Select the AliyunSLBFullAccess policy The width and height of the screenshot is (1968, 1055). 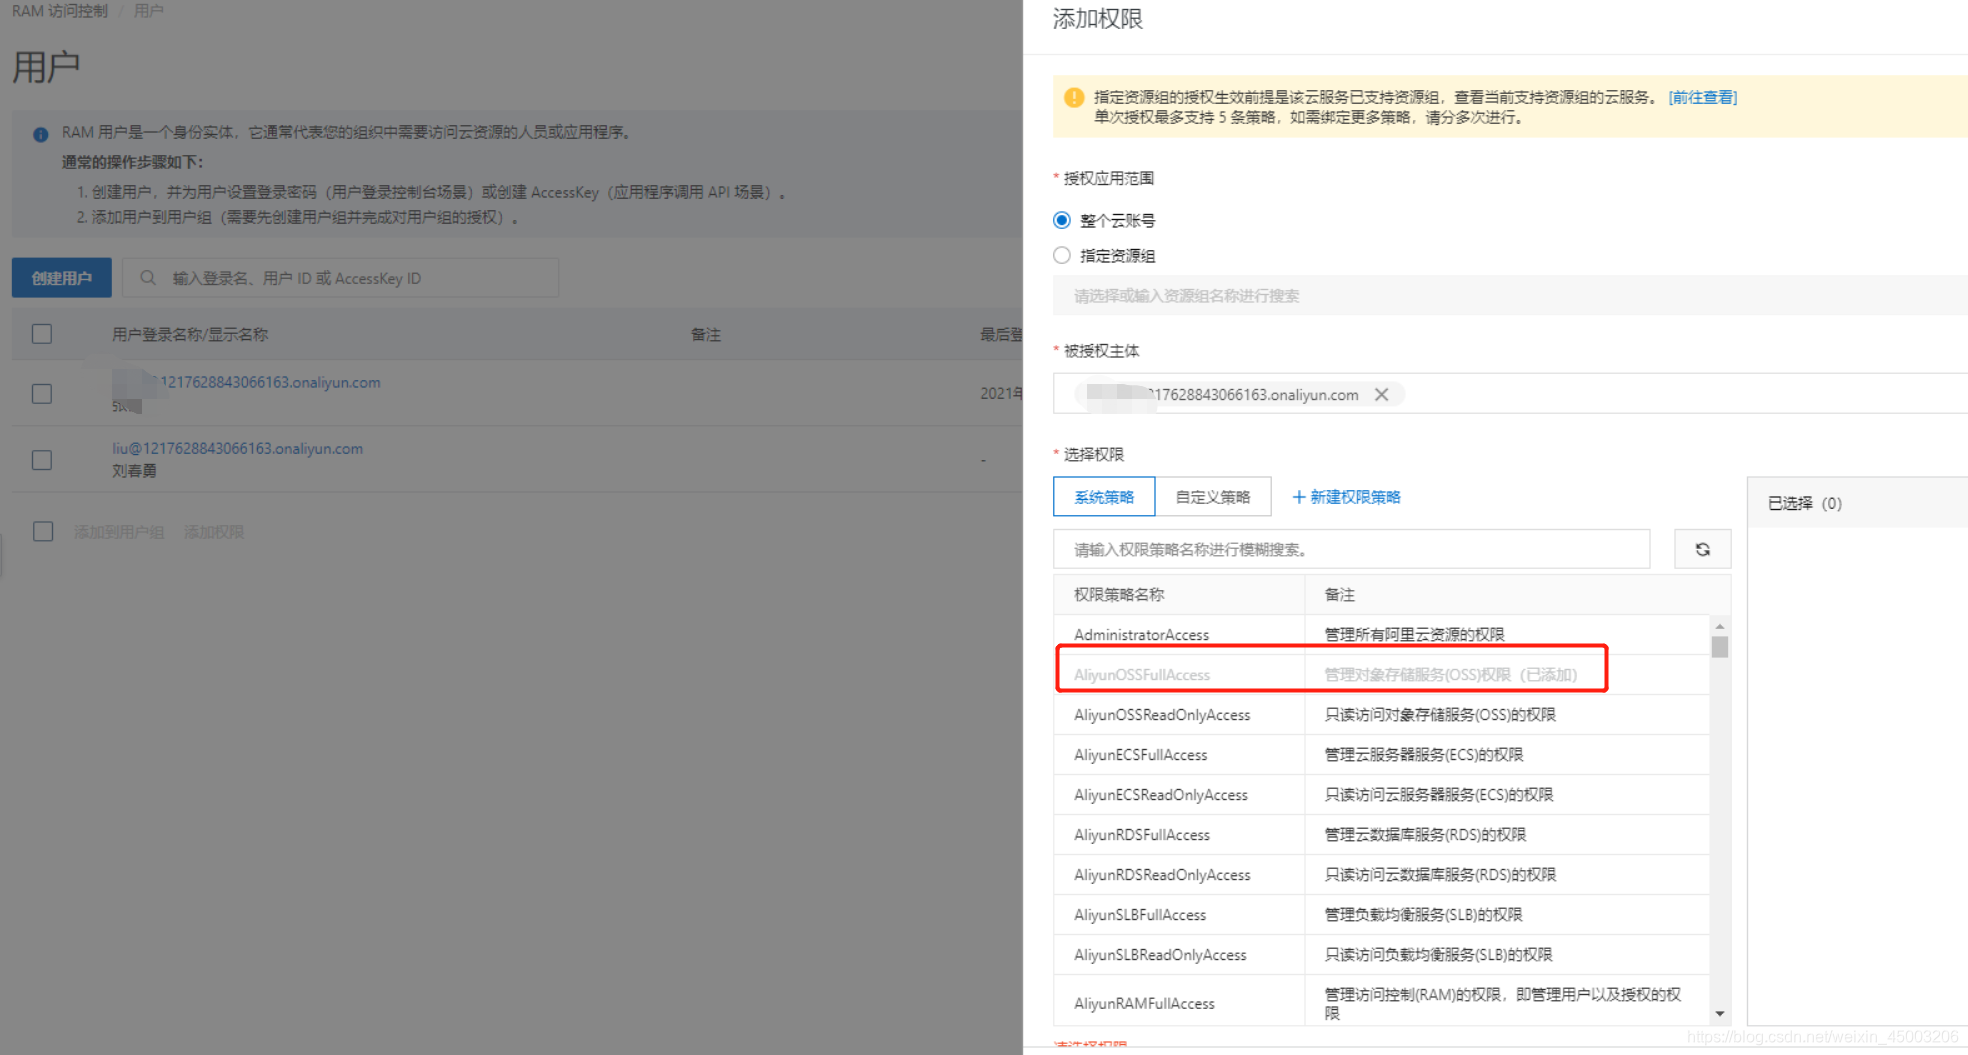point(1382,915)
